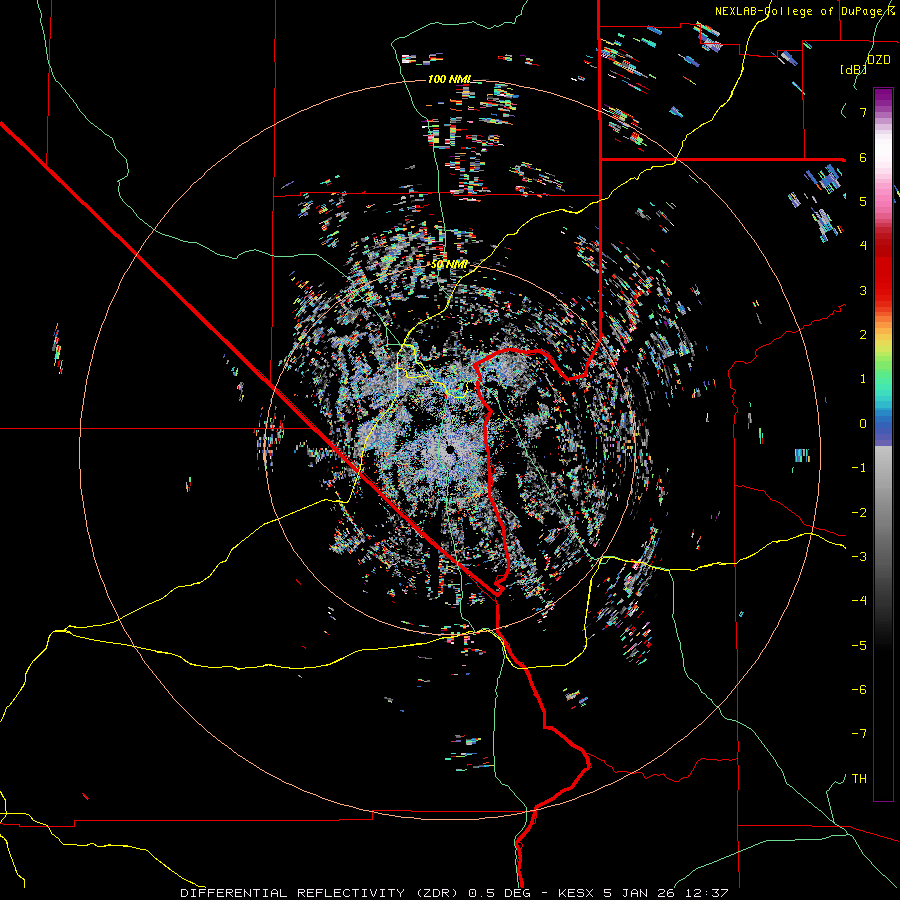Image resolution: width=900 pixels, height=900 pixels.
Task: Click the -2 value on the color scale
Action: [859, 513]
